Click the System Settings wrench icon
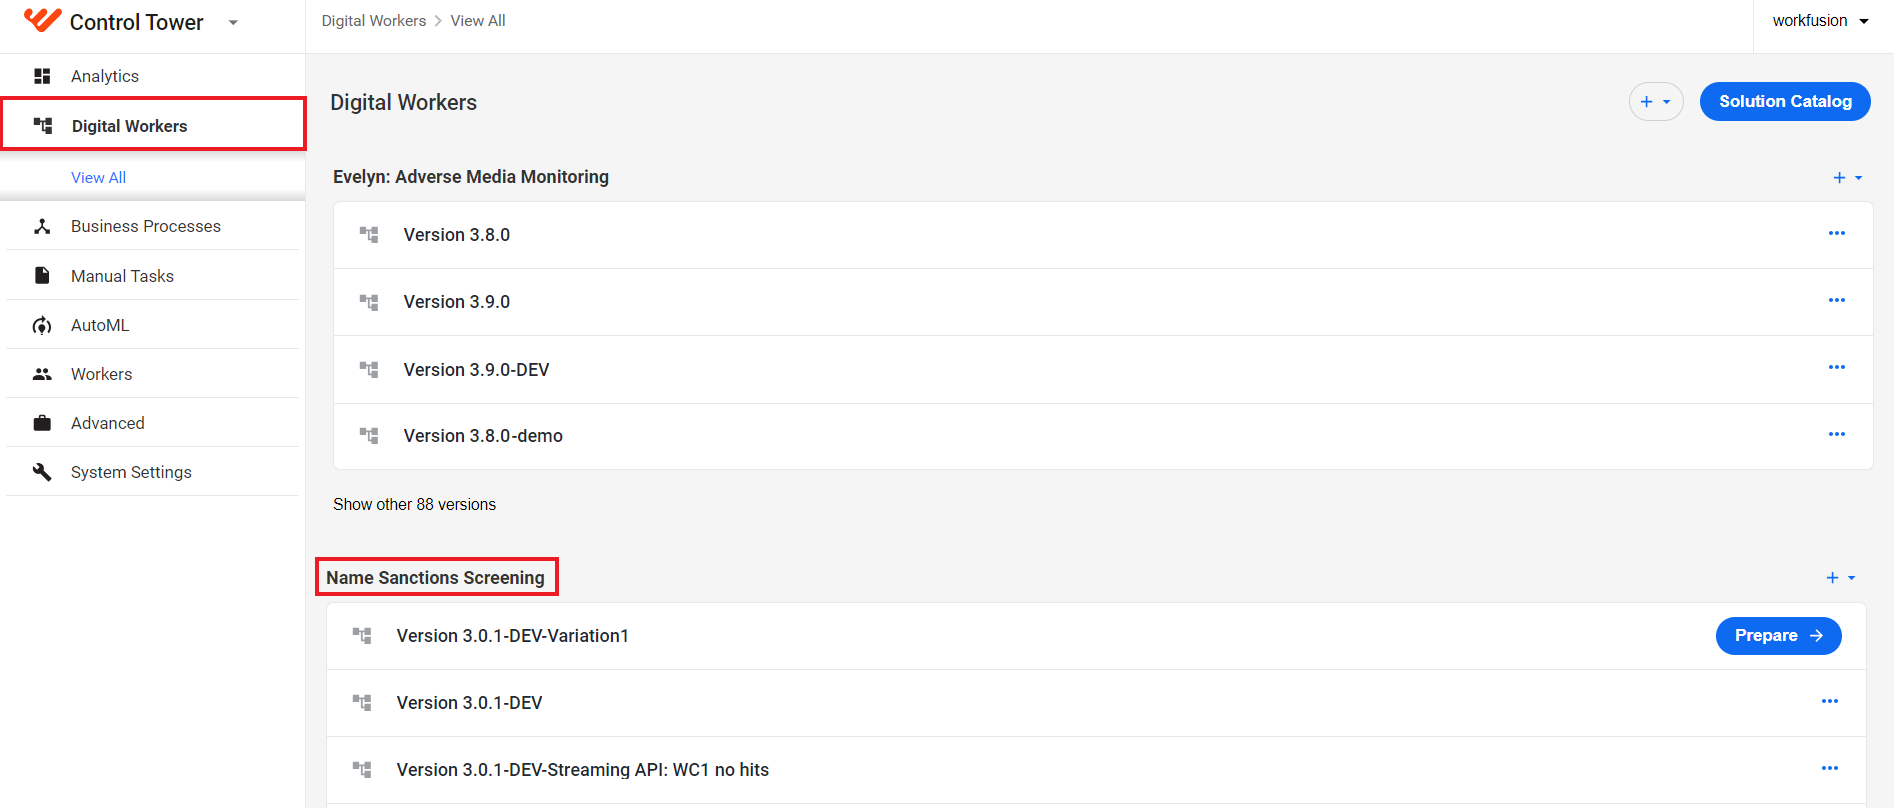The height and width of the screenshot is (808, 1894). click(x=42, y=472)
